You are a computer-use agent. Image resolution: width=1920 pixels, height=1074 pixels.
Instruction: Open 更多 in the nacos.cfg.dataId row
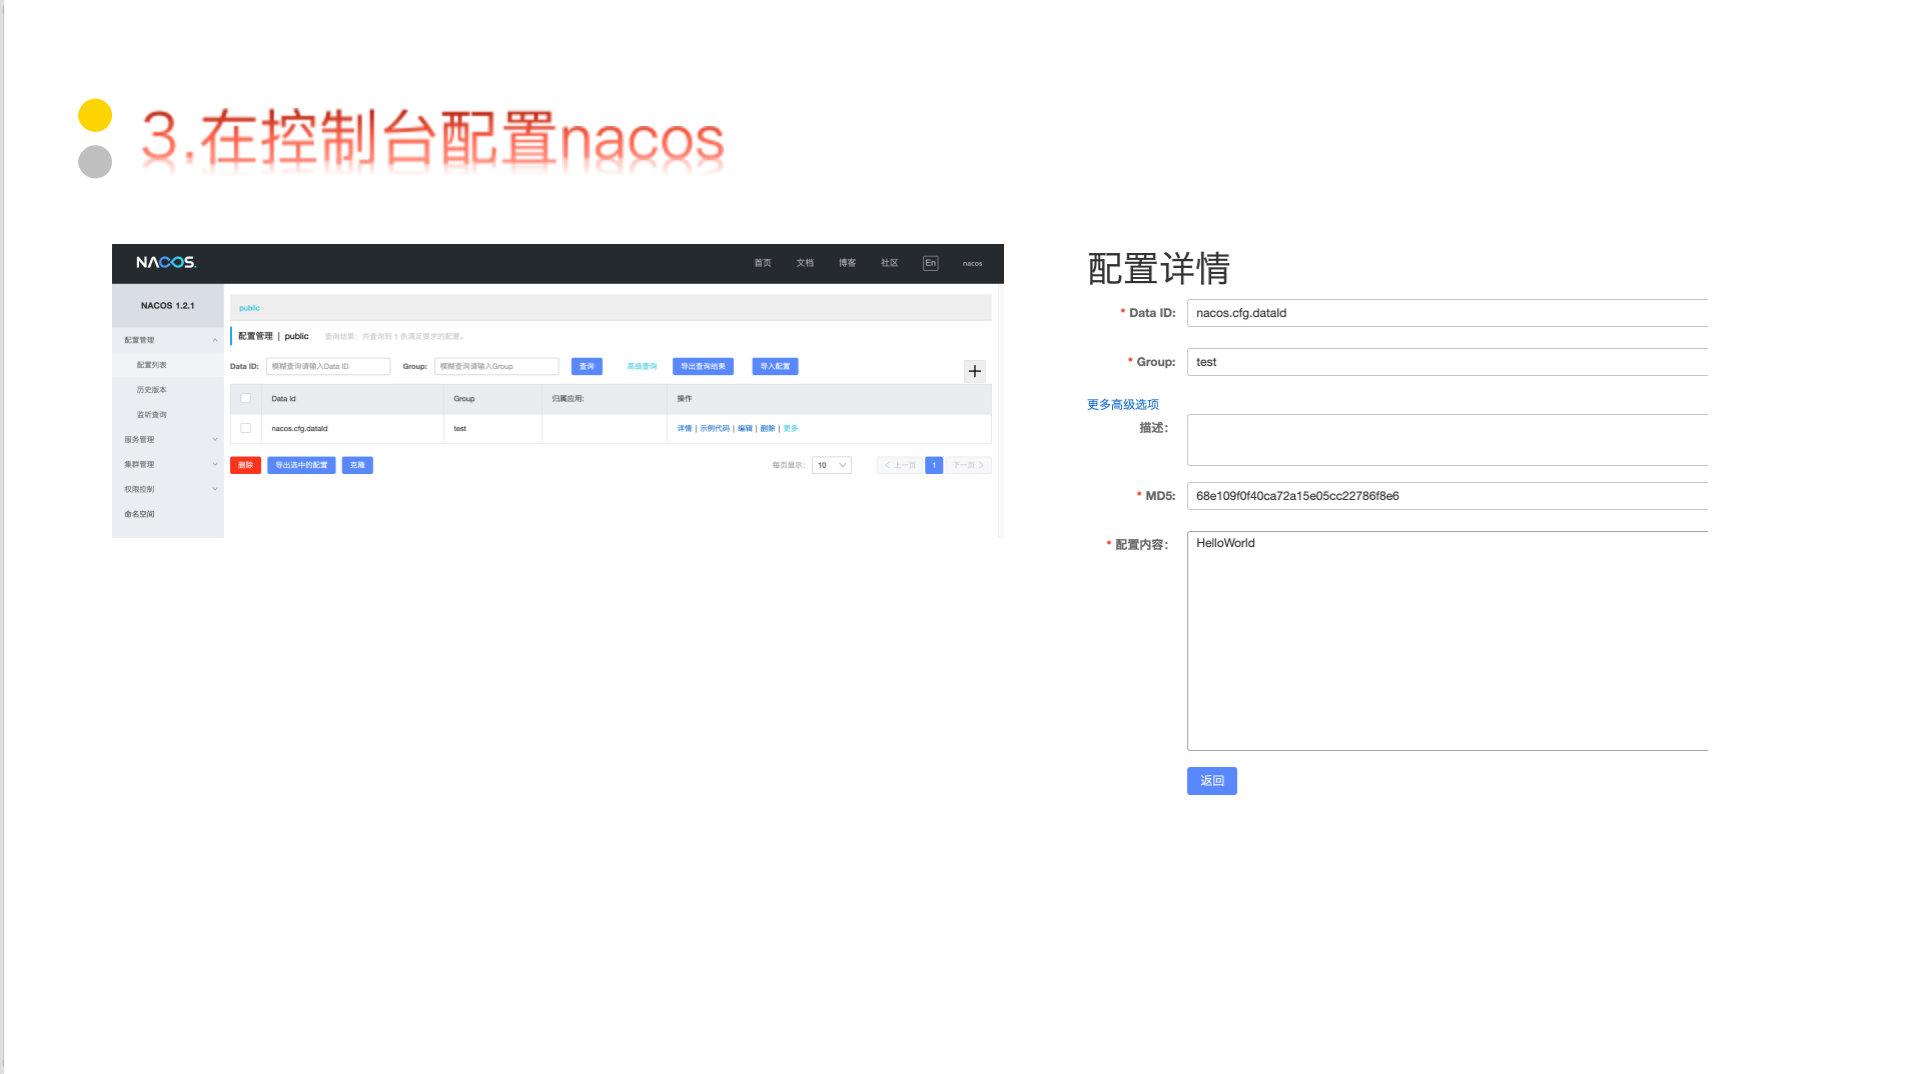point(790,428)
